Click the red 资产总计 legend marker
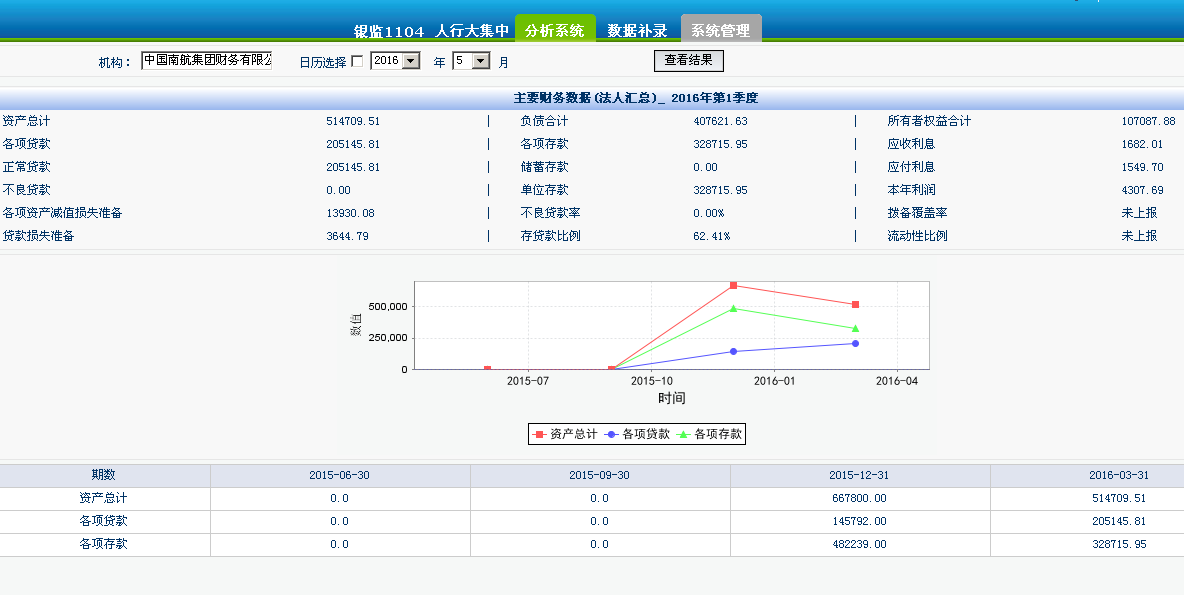This screenshot has width=1184, height=595. coord(540,434)
